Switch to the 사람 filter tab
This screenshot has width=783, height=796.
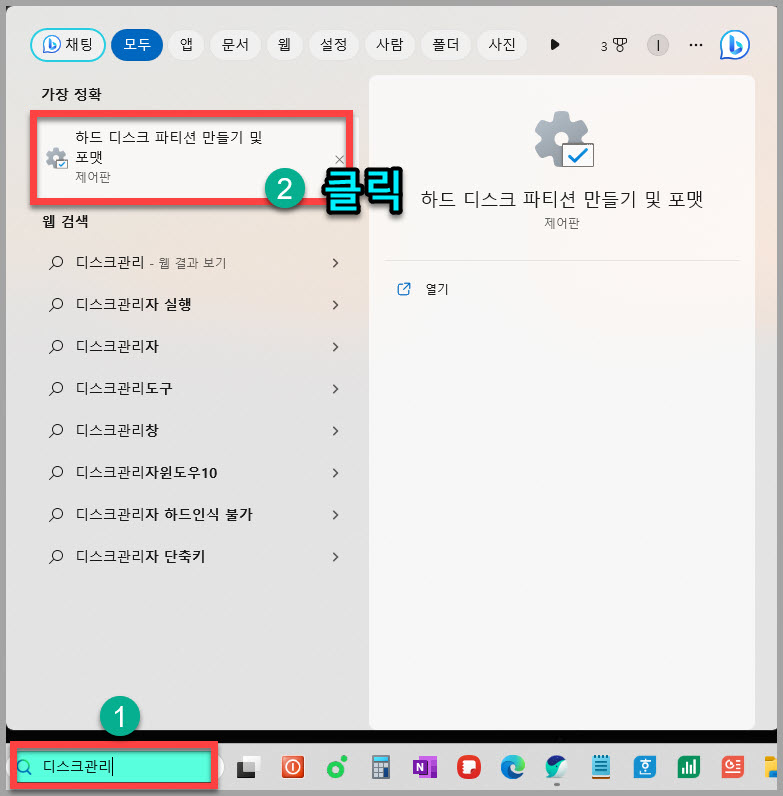point(389,45)
